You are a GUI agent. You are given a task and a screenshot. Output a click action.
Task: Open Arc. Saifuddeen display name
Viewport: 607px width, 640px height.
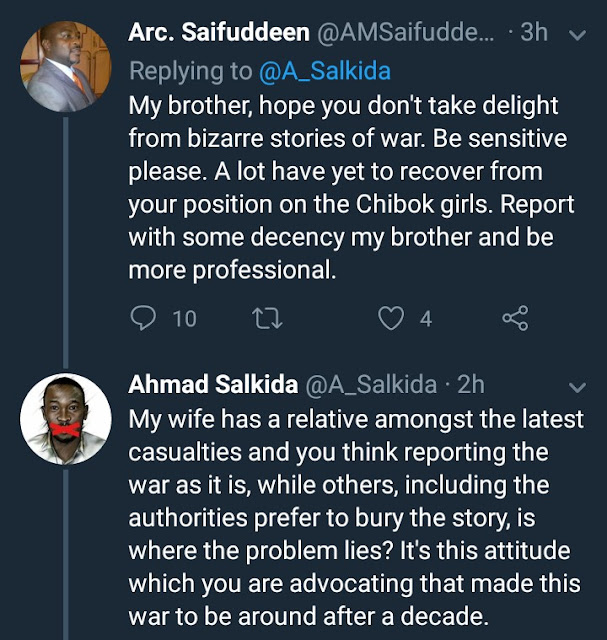click(x=217, y=32)
